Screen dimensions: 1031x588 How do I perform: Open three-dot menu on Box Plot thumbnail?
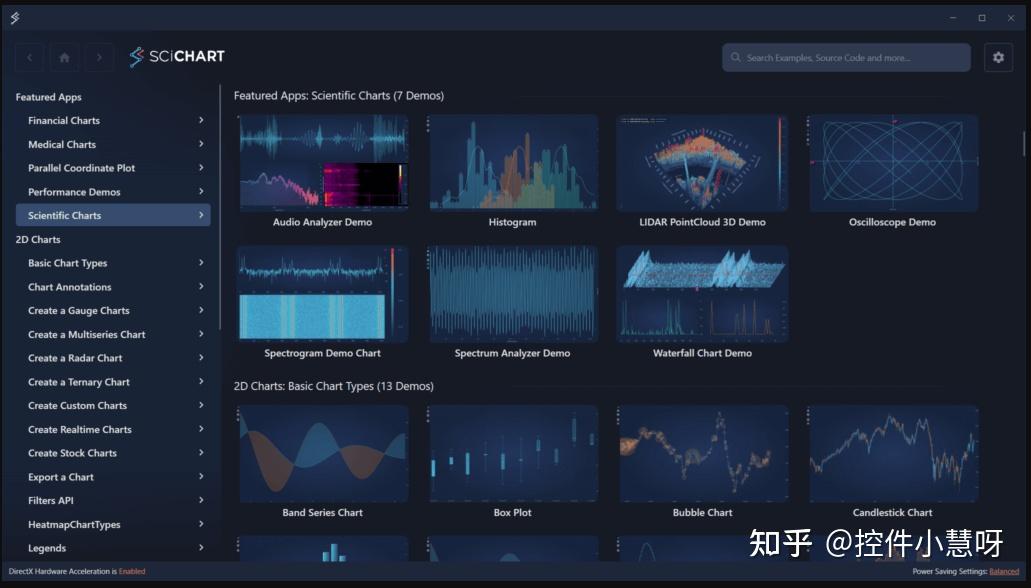point(428,415)
